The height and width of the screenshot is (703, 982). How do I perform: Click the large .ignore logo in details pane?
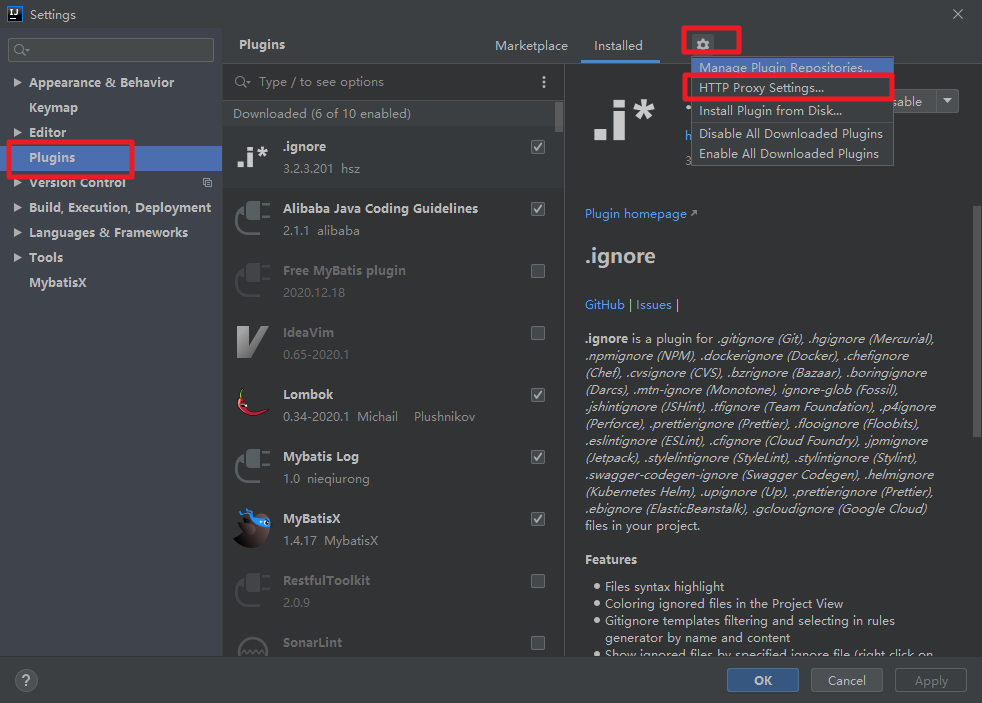[x=624, y=120]
